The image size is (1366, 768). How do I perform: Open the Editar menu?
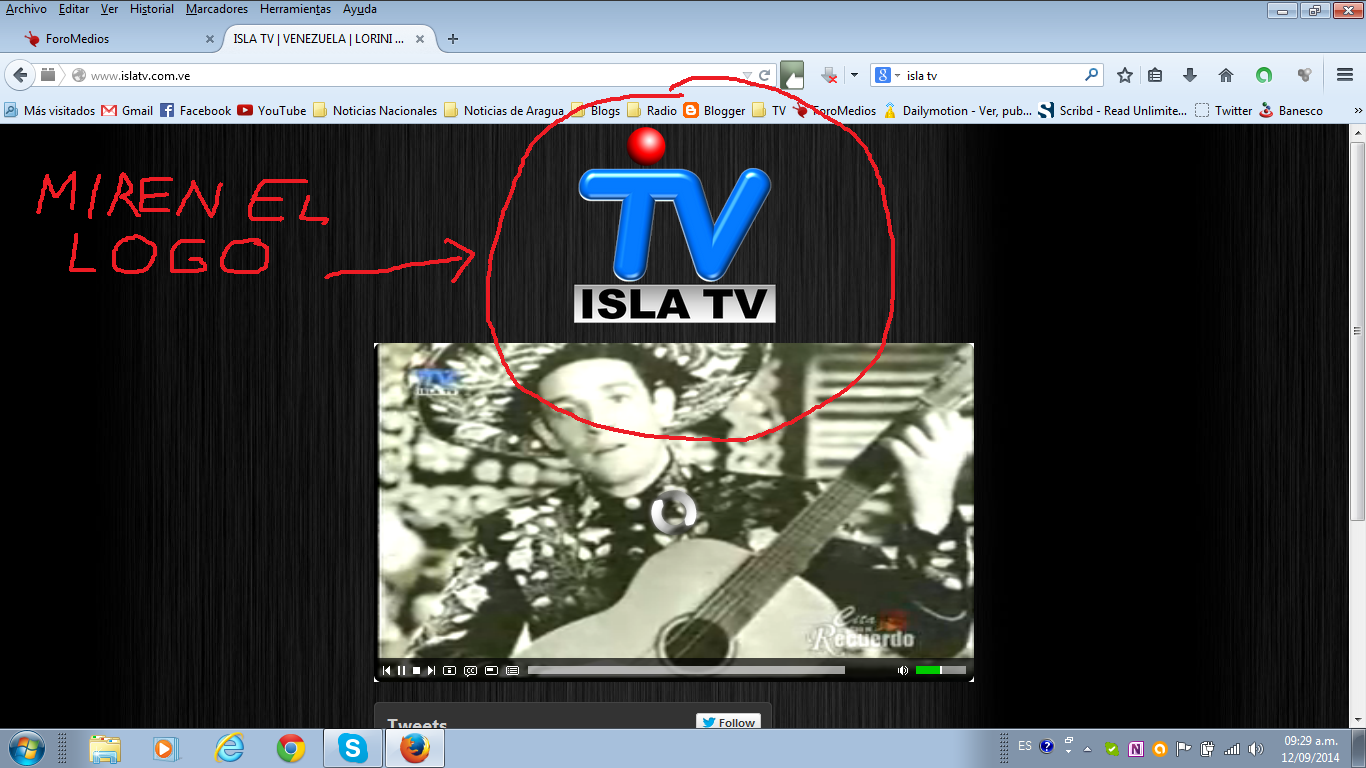pos(74,9)
